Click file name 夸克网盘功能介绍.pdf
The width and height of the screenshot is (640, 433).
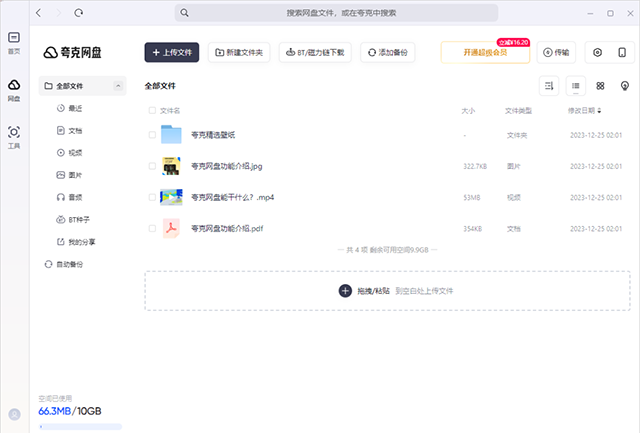tap(227, 229)
